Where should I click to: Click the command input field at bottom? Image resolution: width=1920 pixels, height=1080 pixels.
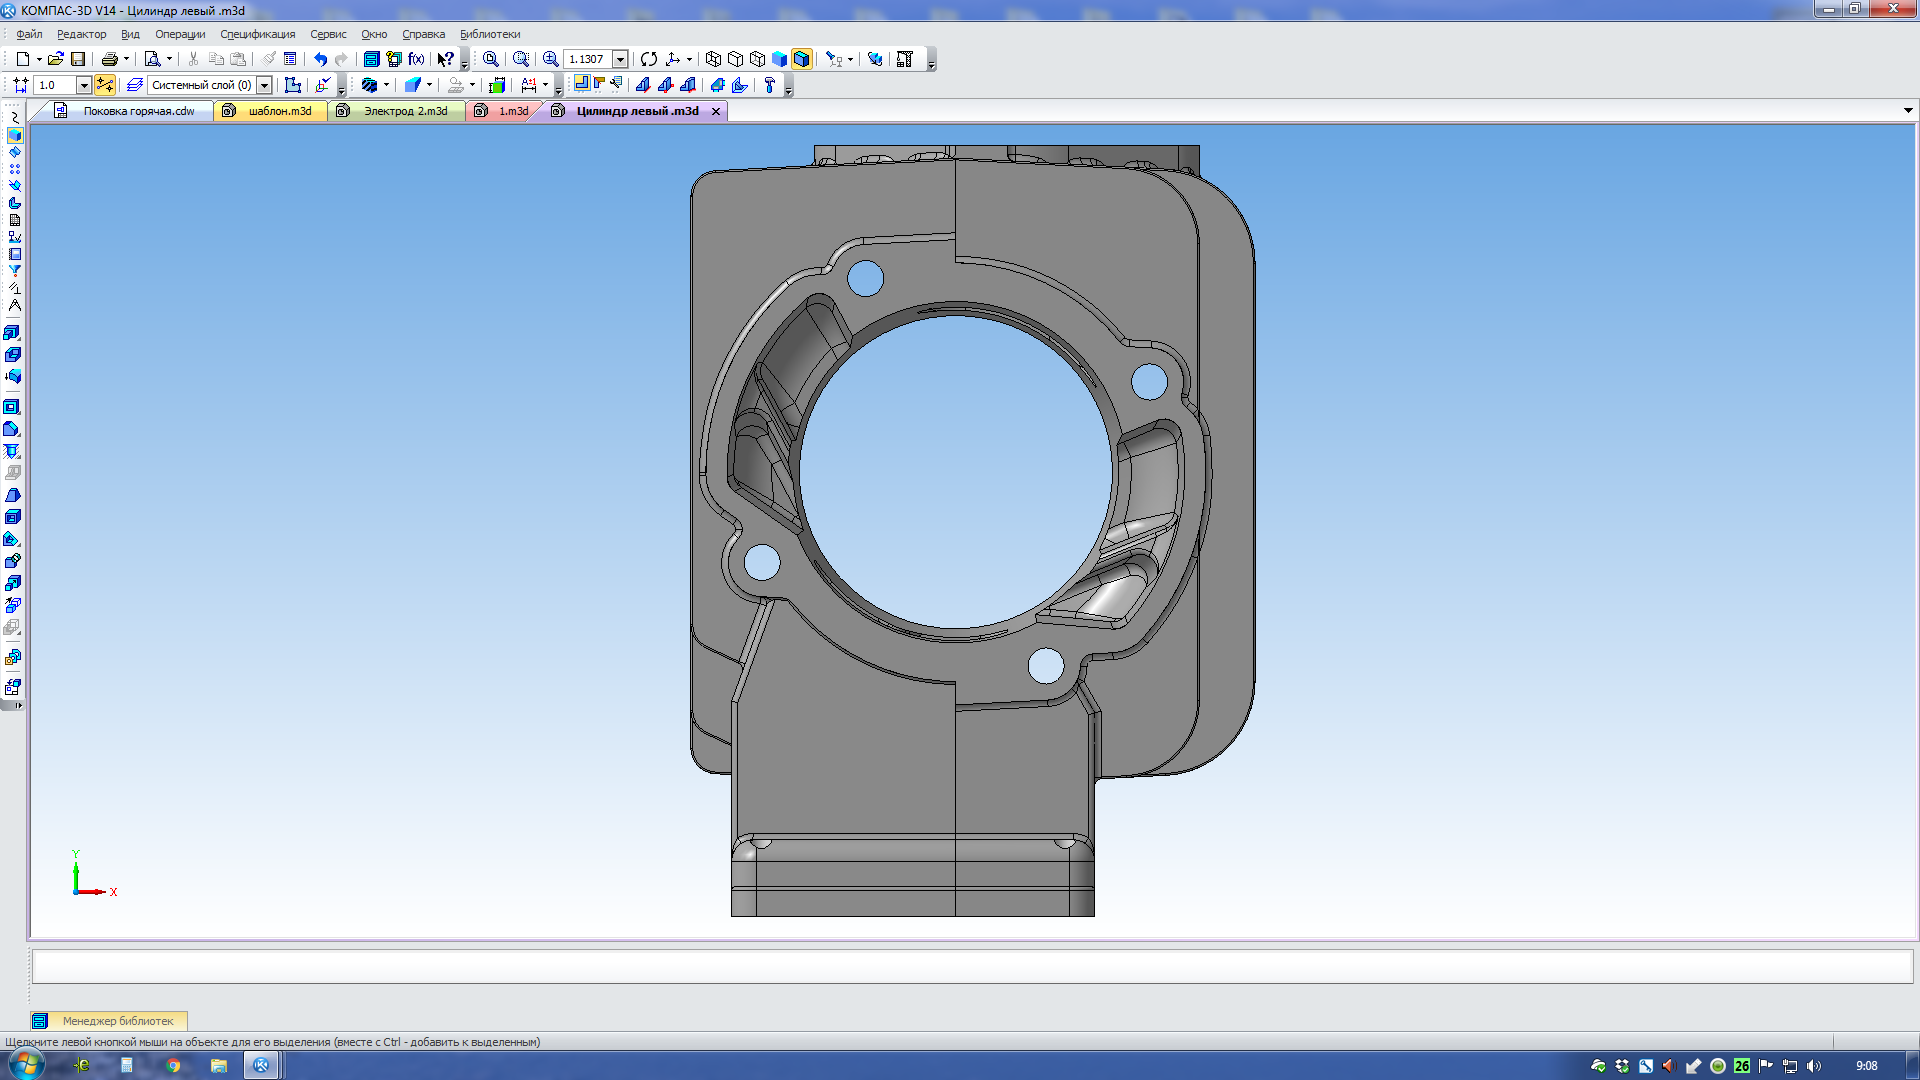(972, 967)
